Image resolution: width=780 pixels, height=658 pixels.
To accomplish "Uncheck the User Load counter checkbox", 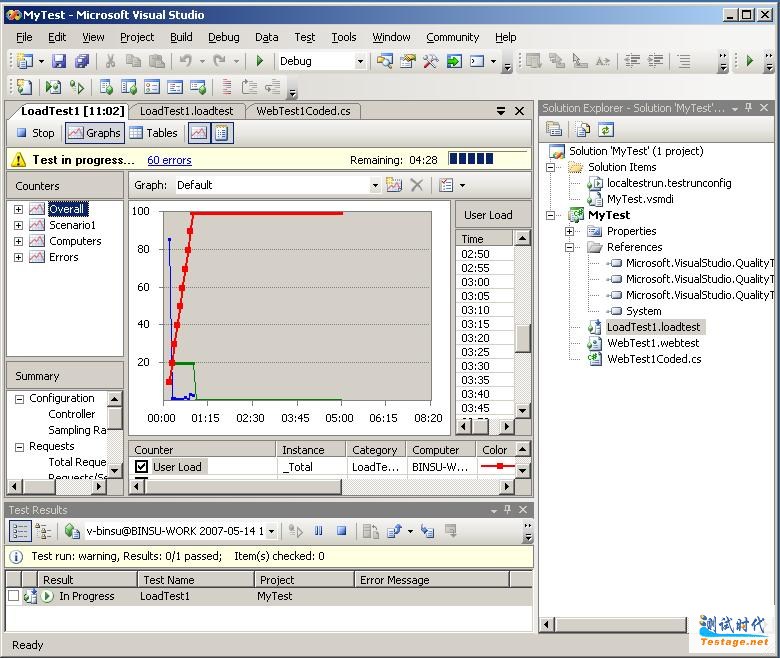I will (141, 467).
